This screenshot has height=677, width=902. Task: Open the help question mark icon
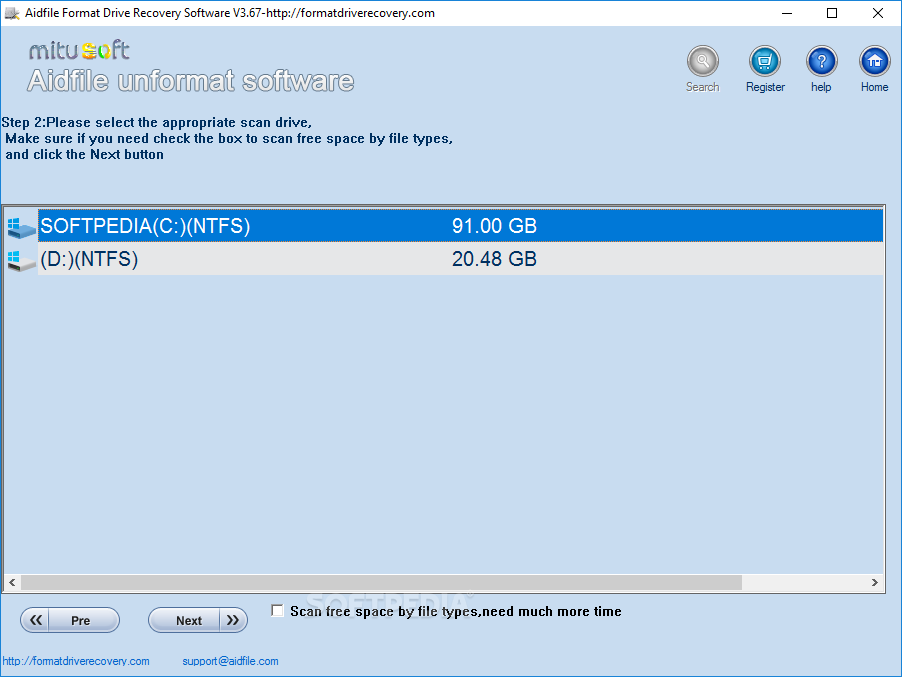(x=821, y=61)
